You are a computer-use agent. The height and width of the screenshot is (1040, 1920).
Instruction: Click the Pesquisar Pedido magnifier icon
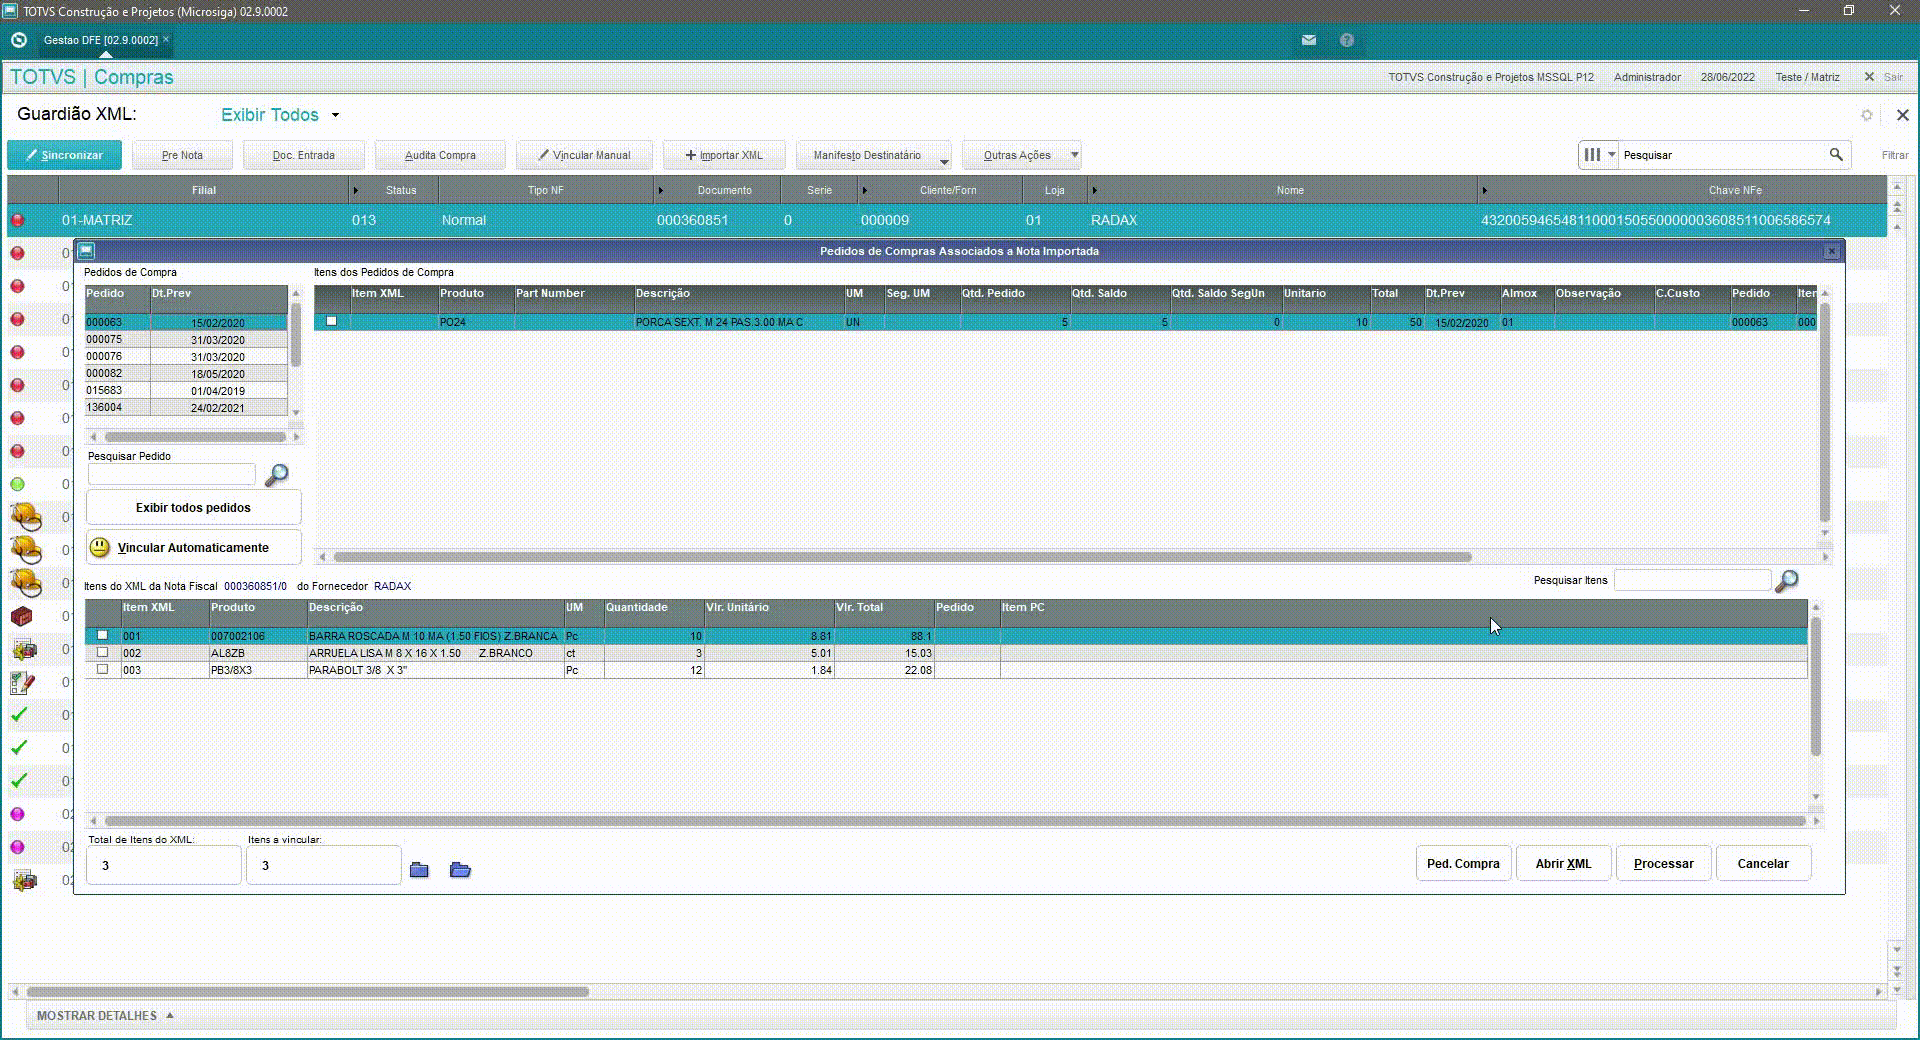click(277, 475)
